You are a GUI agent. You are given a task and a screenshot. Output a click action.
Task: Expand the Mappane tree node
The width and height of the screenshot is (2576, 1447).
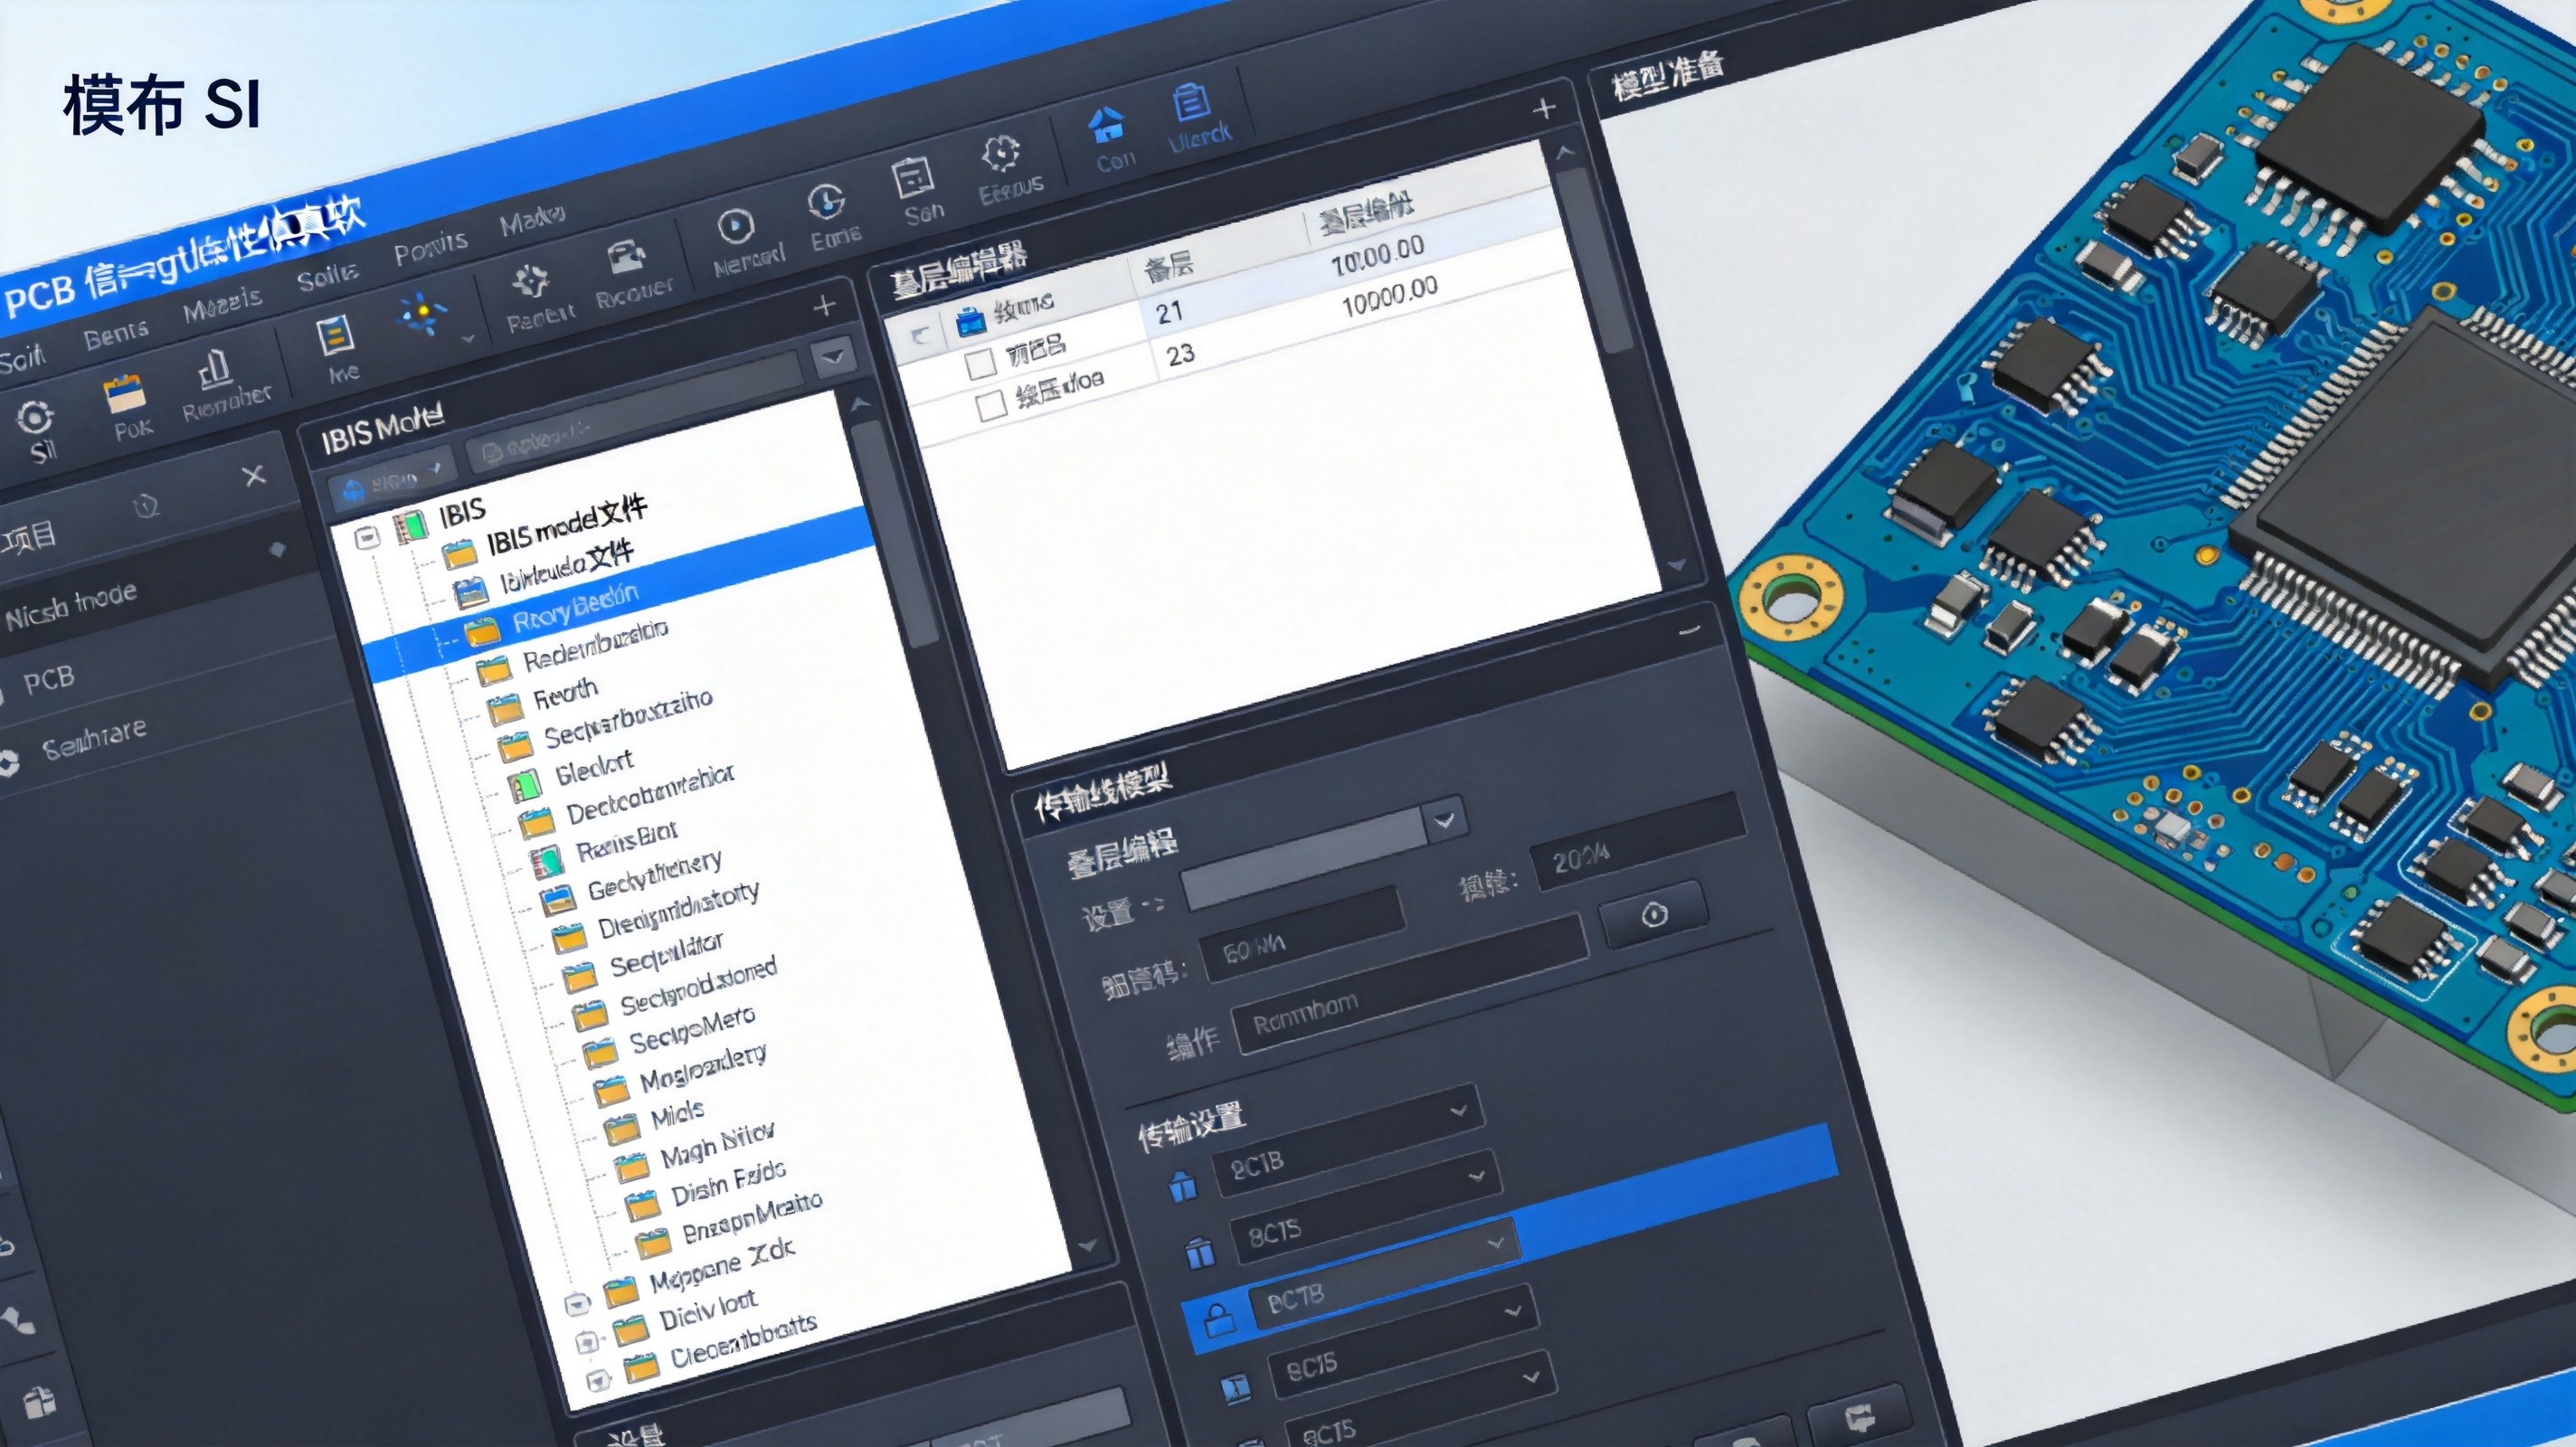coord(578,1304)
